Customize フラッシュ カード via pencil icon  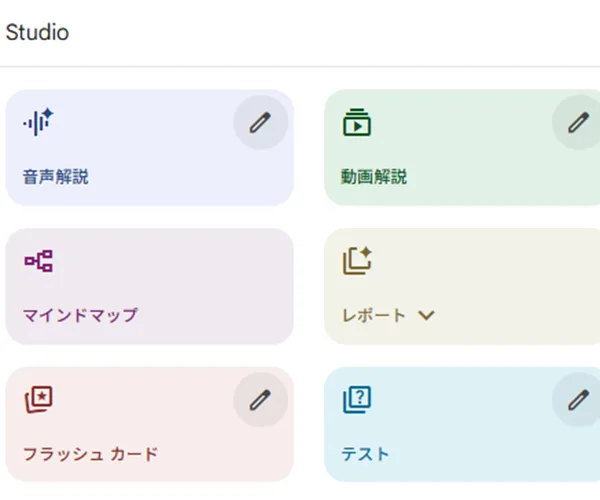tap(260, 400)
